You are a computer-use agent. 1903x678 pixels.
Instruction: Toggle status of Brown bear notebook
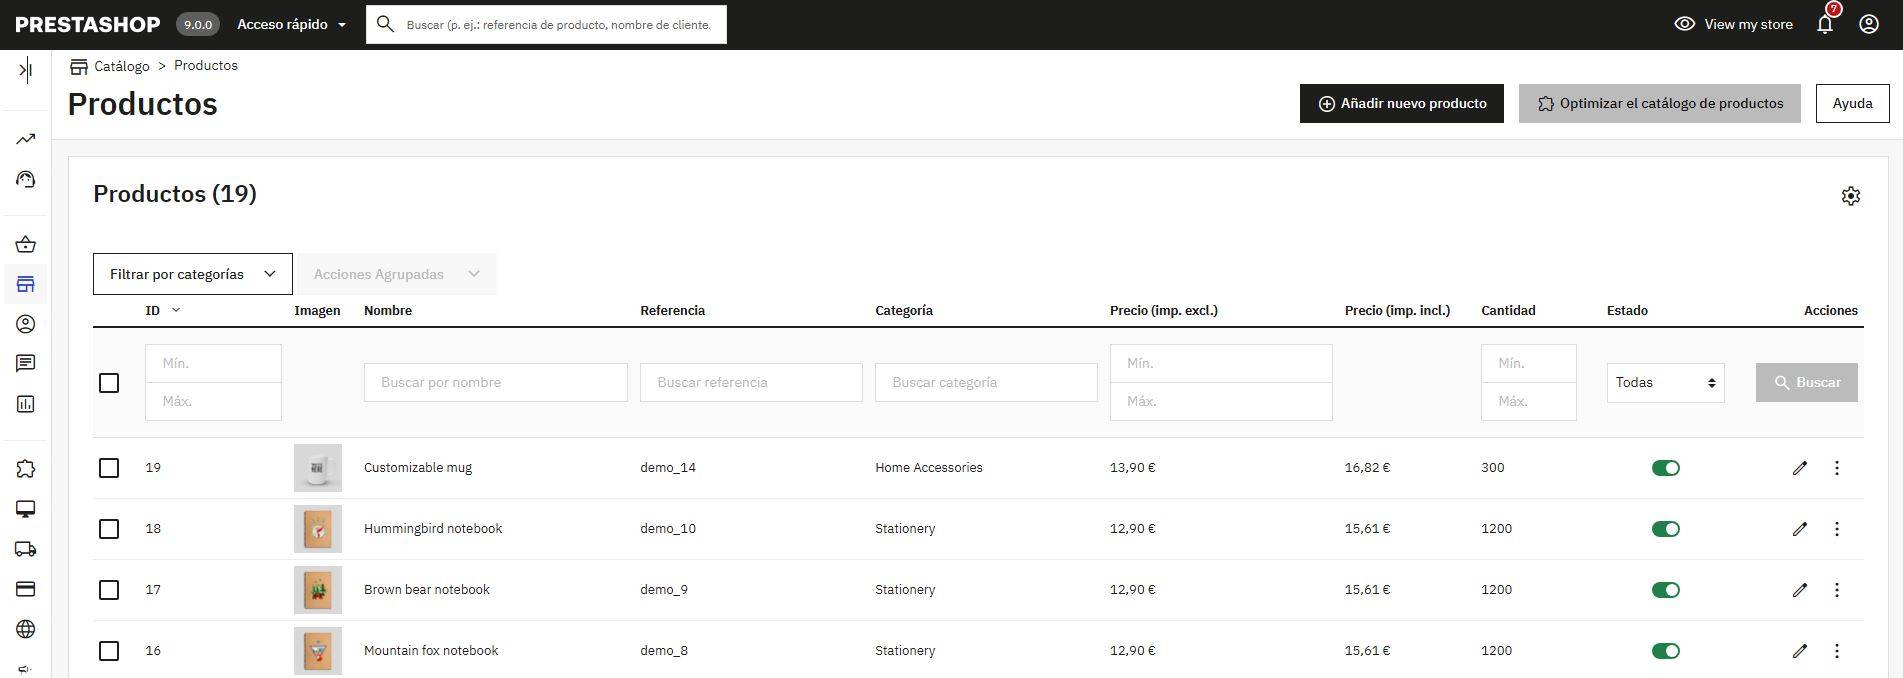tap(1665, 590)
